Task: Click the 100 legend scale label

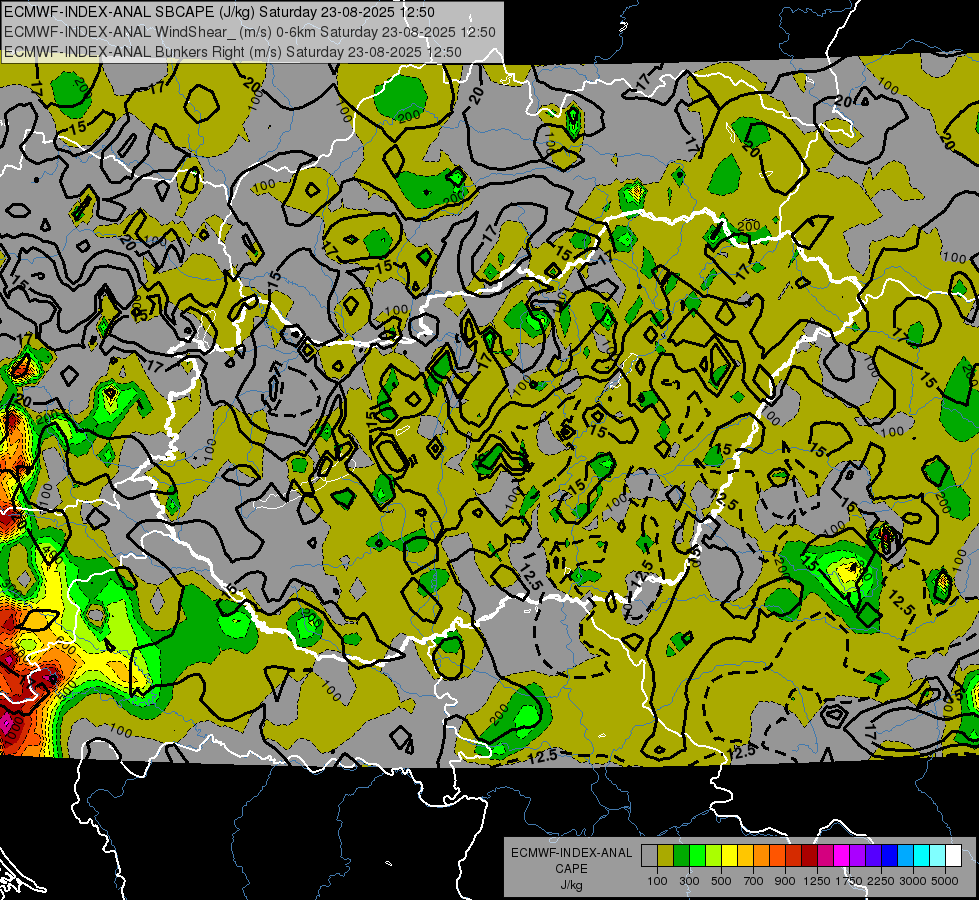Action: point(657,881)
